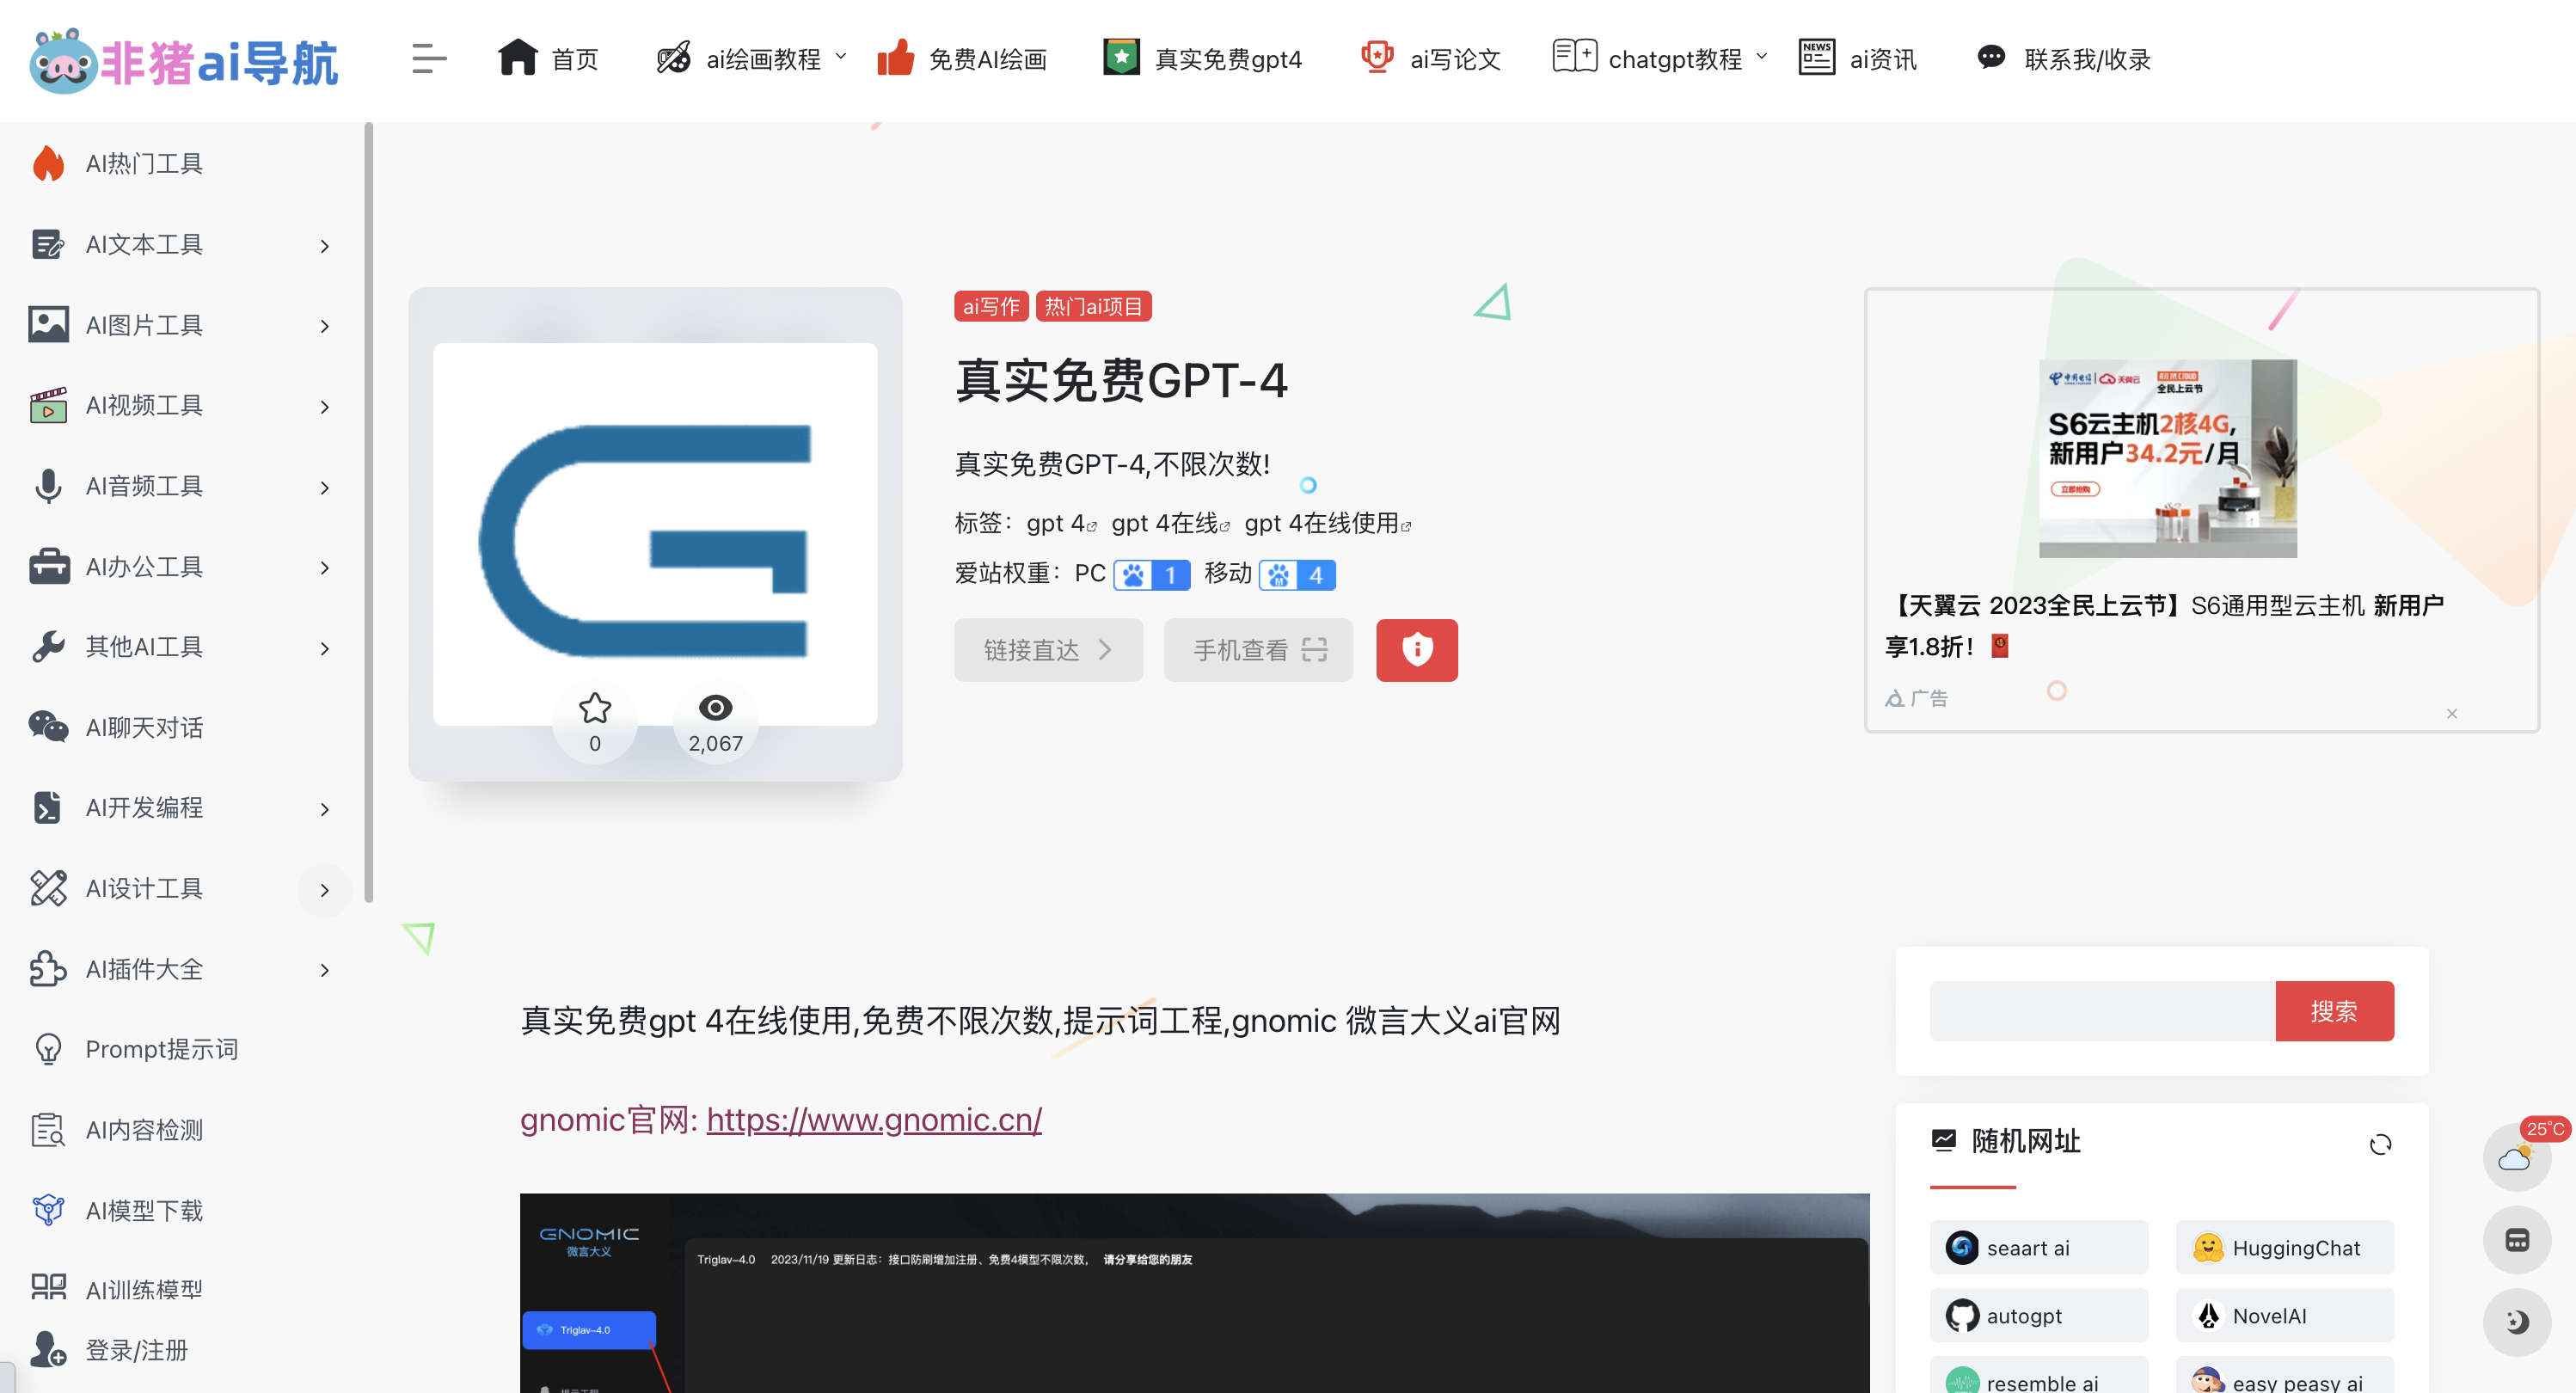Open the seaart ai random link
The height and width of the screenshot is (1393, 2576).
[2038, 1247]
